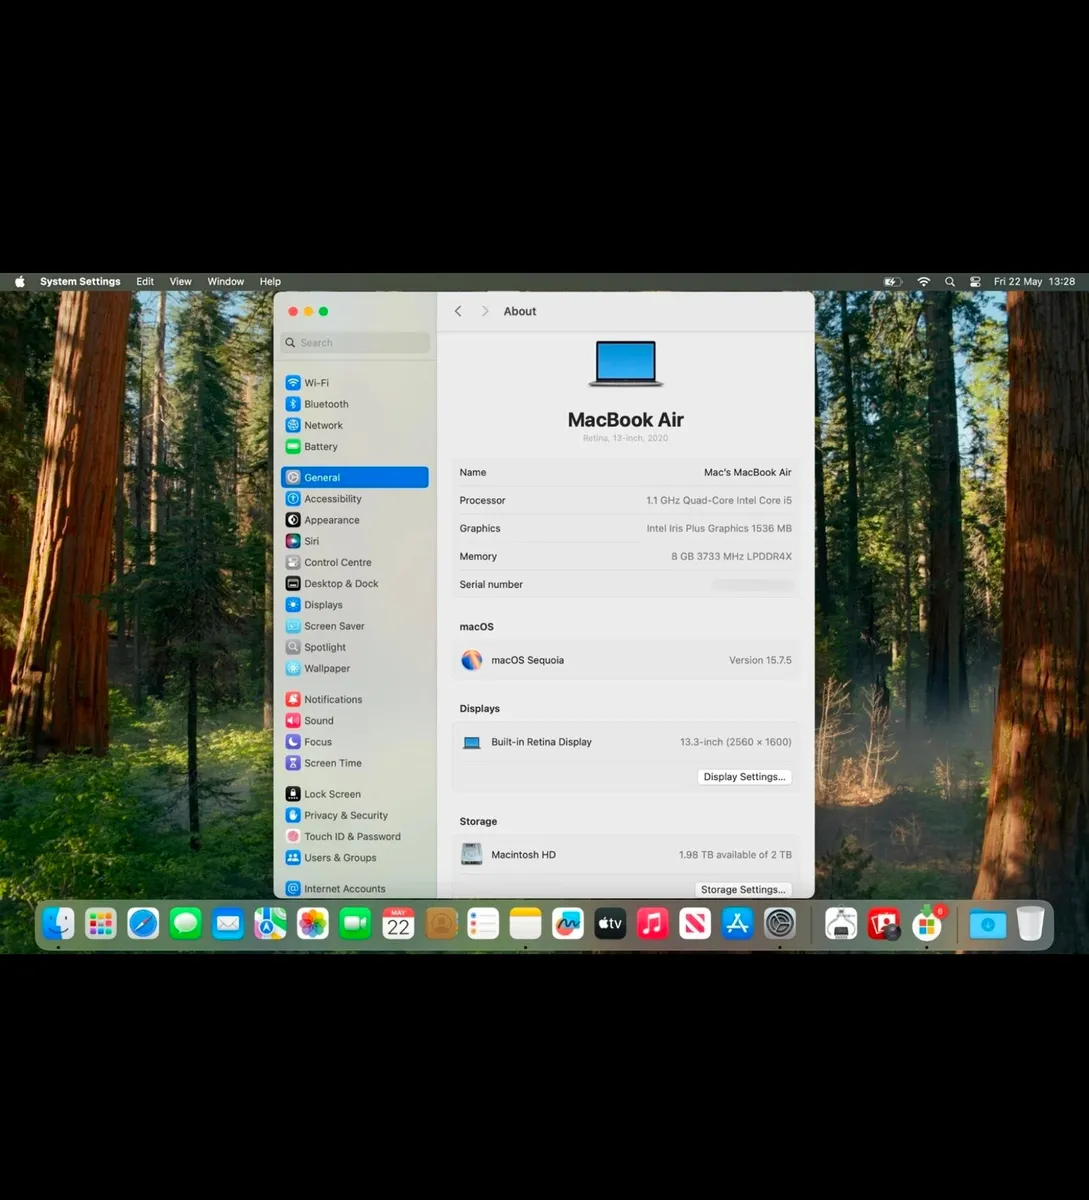Image resolution: width=1089 pixels, height=1200 pixels.
Task: Open Privacy & Security settings
Action: click(355, 816)
